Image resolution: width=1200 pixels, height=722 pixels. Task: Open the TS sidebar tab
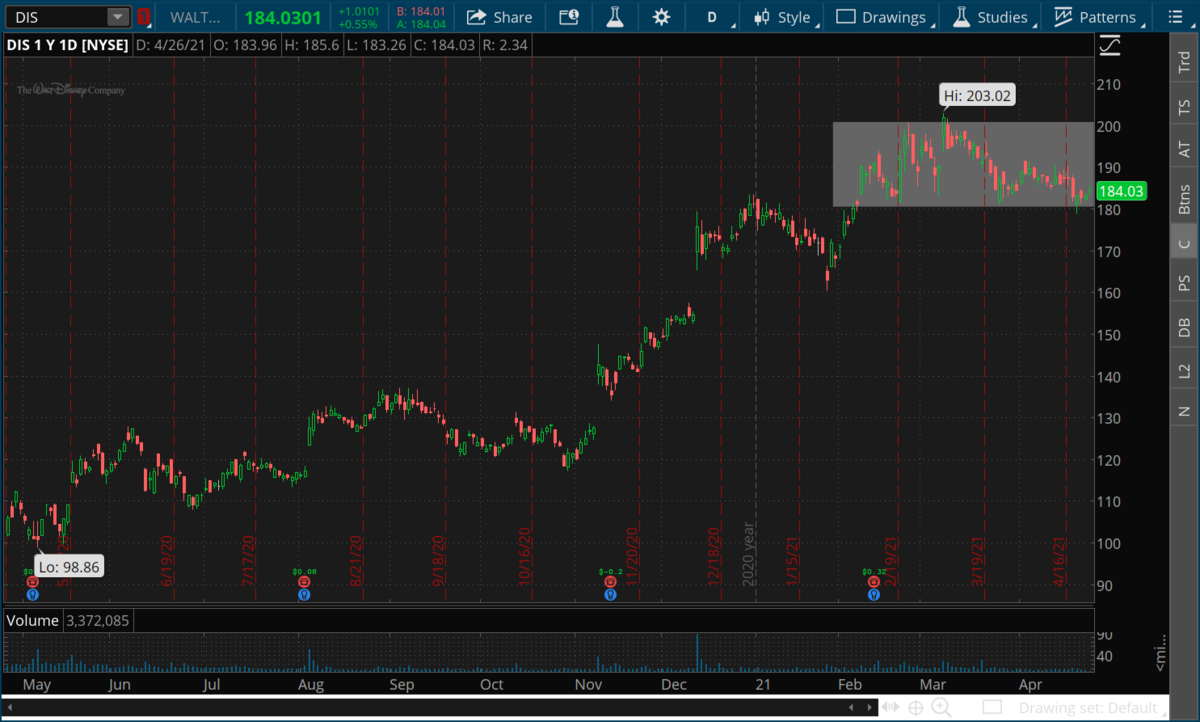(1184, 106)
